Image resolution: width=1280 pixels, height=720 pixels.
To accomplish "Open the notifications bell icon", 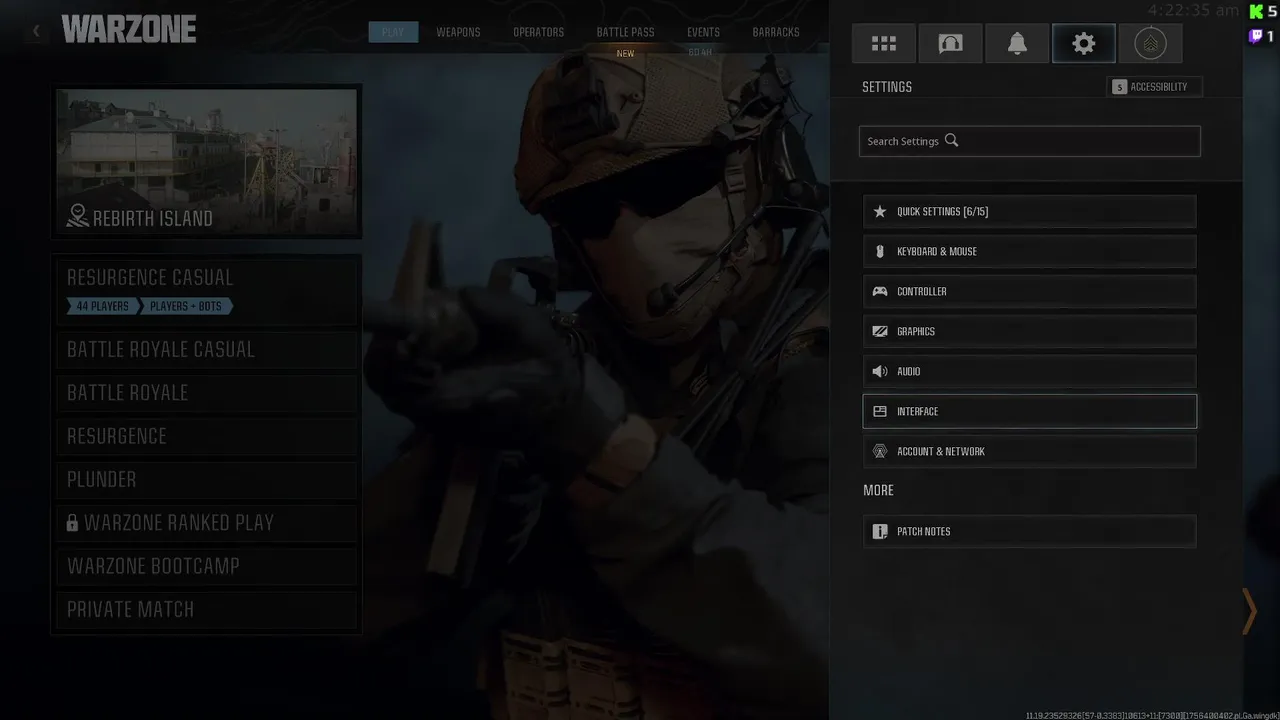I will click(1017, 43).
